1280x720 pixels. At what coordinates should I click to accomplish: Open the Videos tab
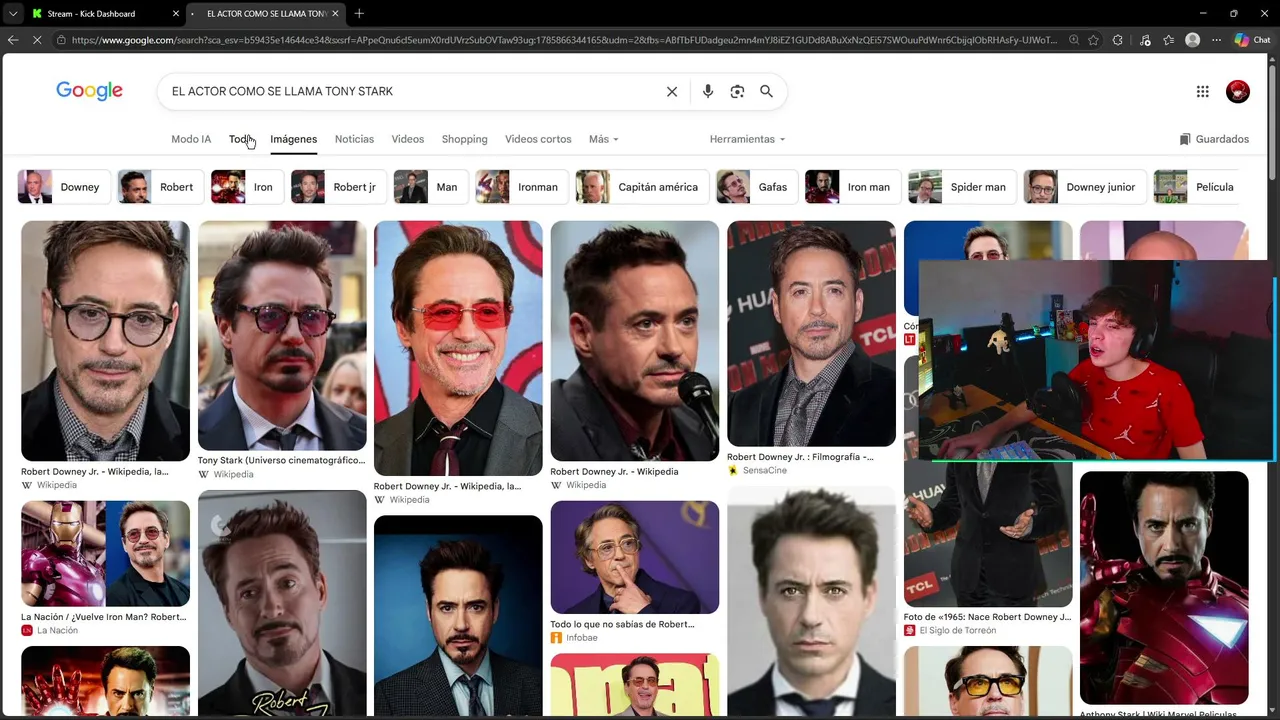pos(408,139)
